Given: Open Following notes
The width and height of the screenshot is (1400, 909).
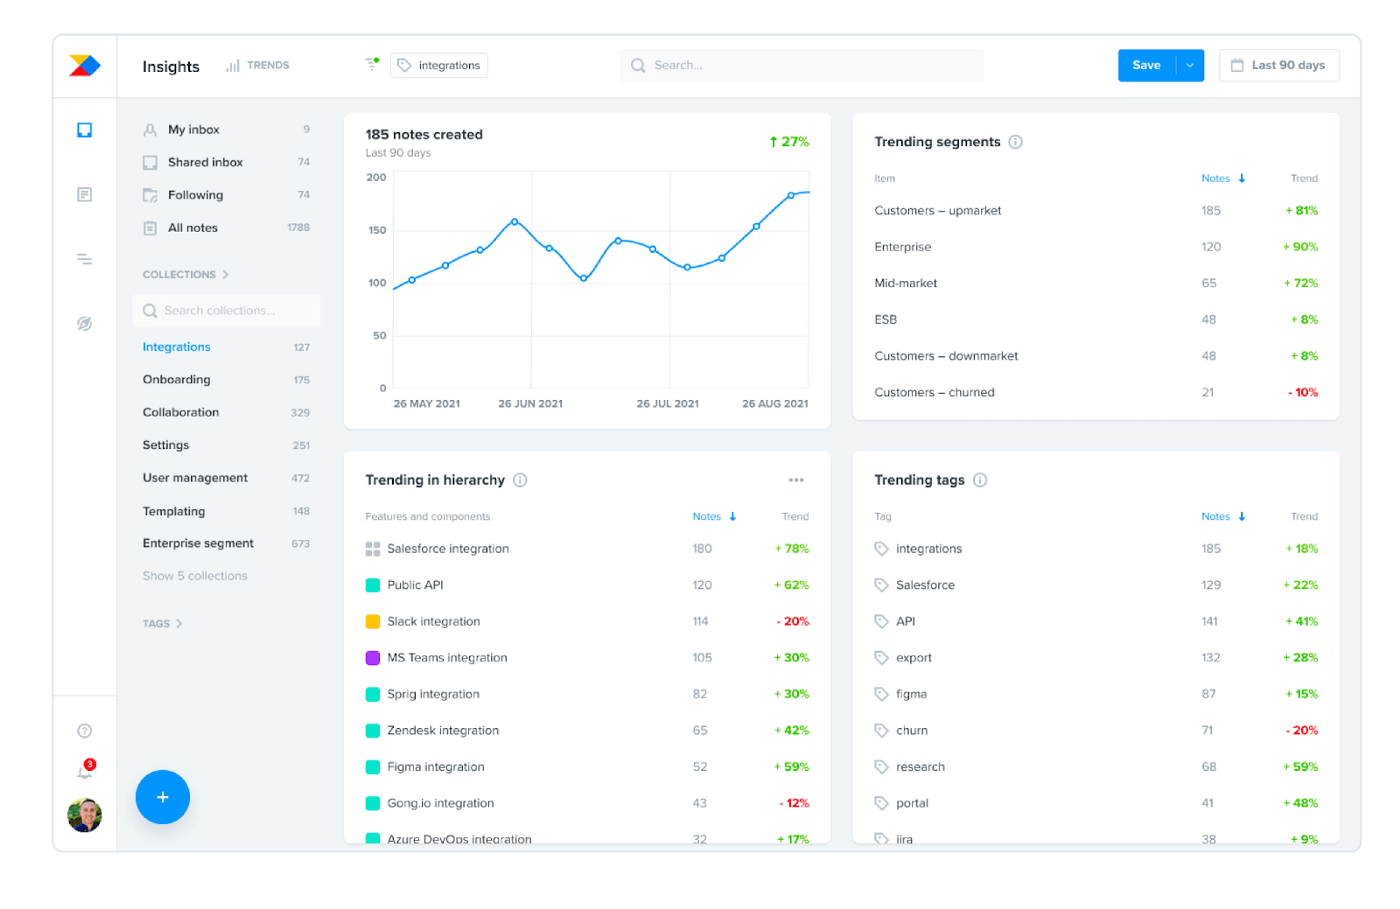Looking at the screenshot, I should [x=227, y=195].
